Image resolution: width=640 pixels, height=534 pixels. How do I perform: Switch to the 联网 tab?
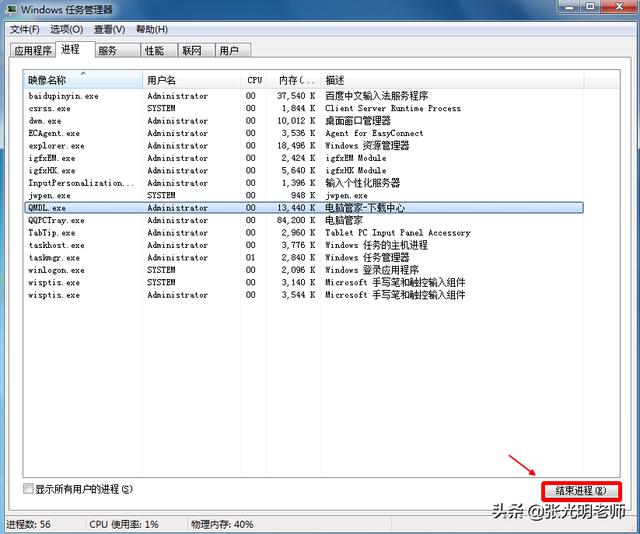pos(192,50)
